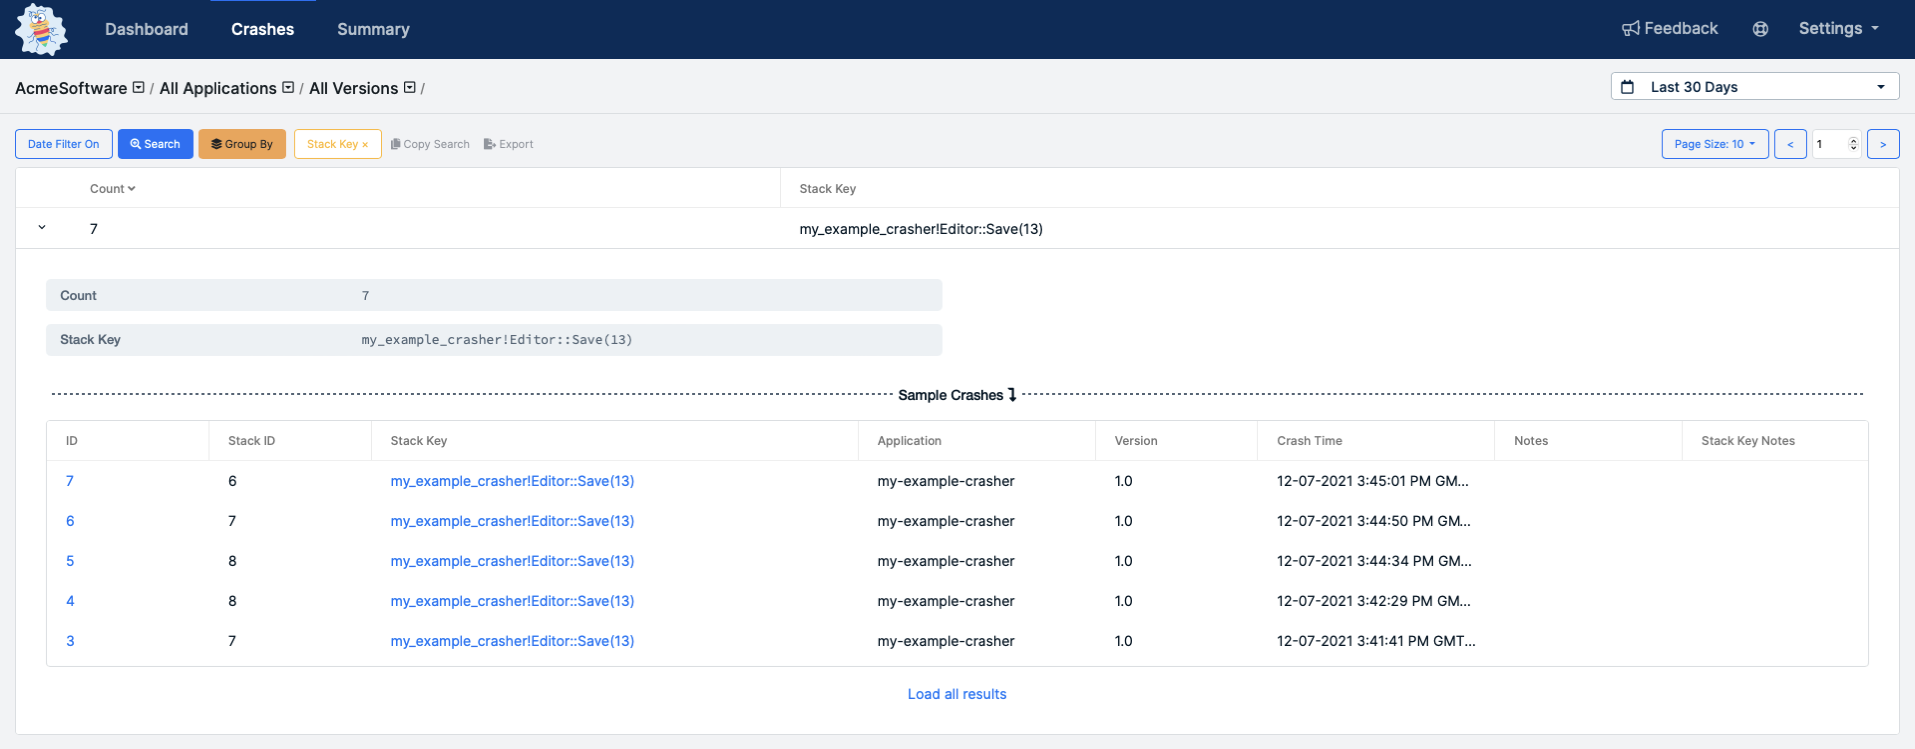
Task: Open the Feedback link
Action: 1669,28
